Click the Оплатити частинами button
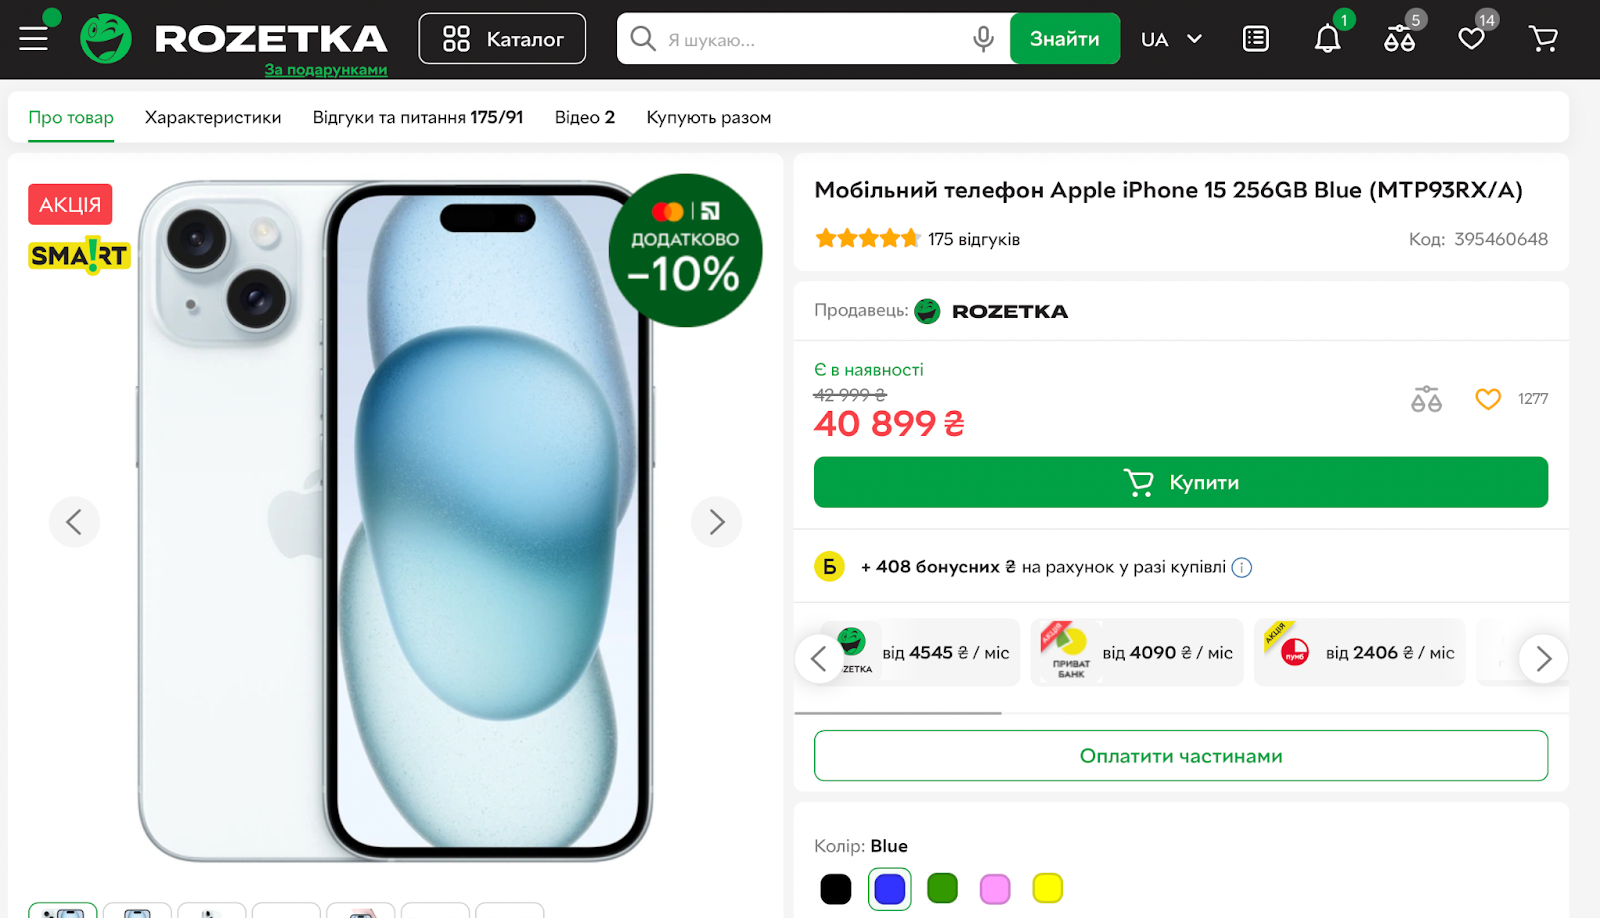Viewport: 1600px width, 918px height. coord(1180,756)
